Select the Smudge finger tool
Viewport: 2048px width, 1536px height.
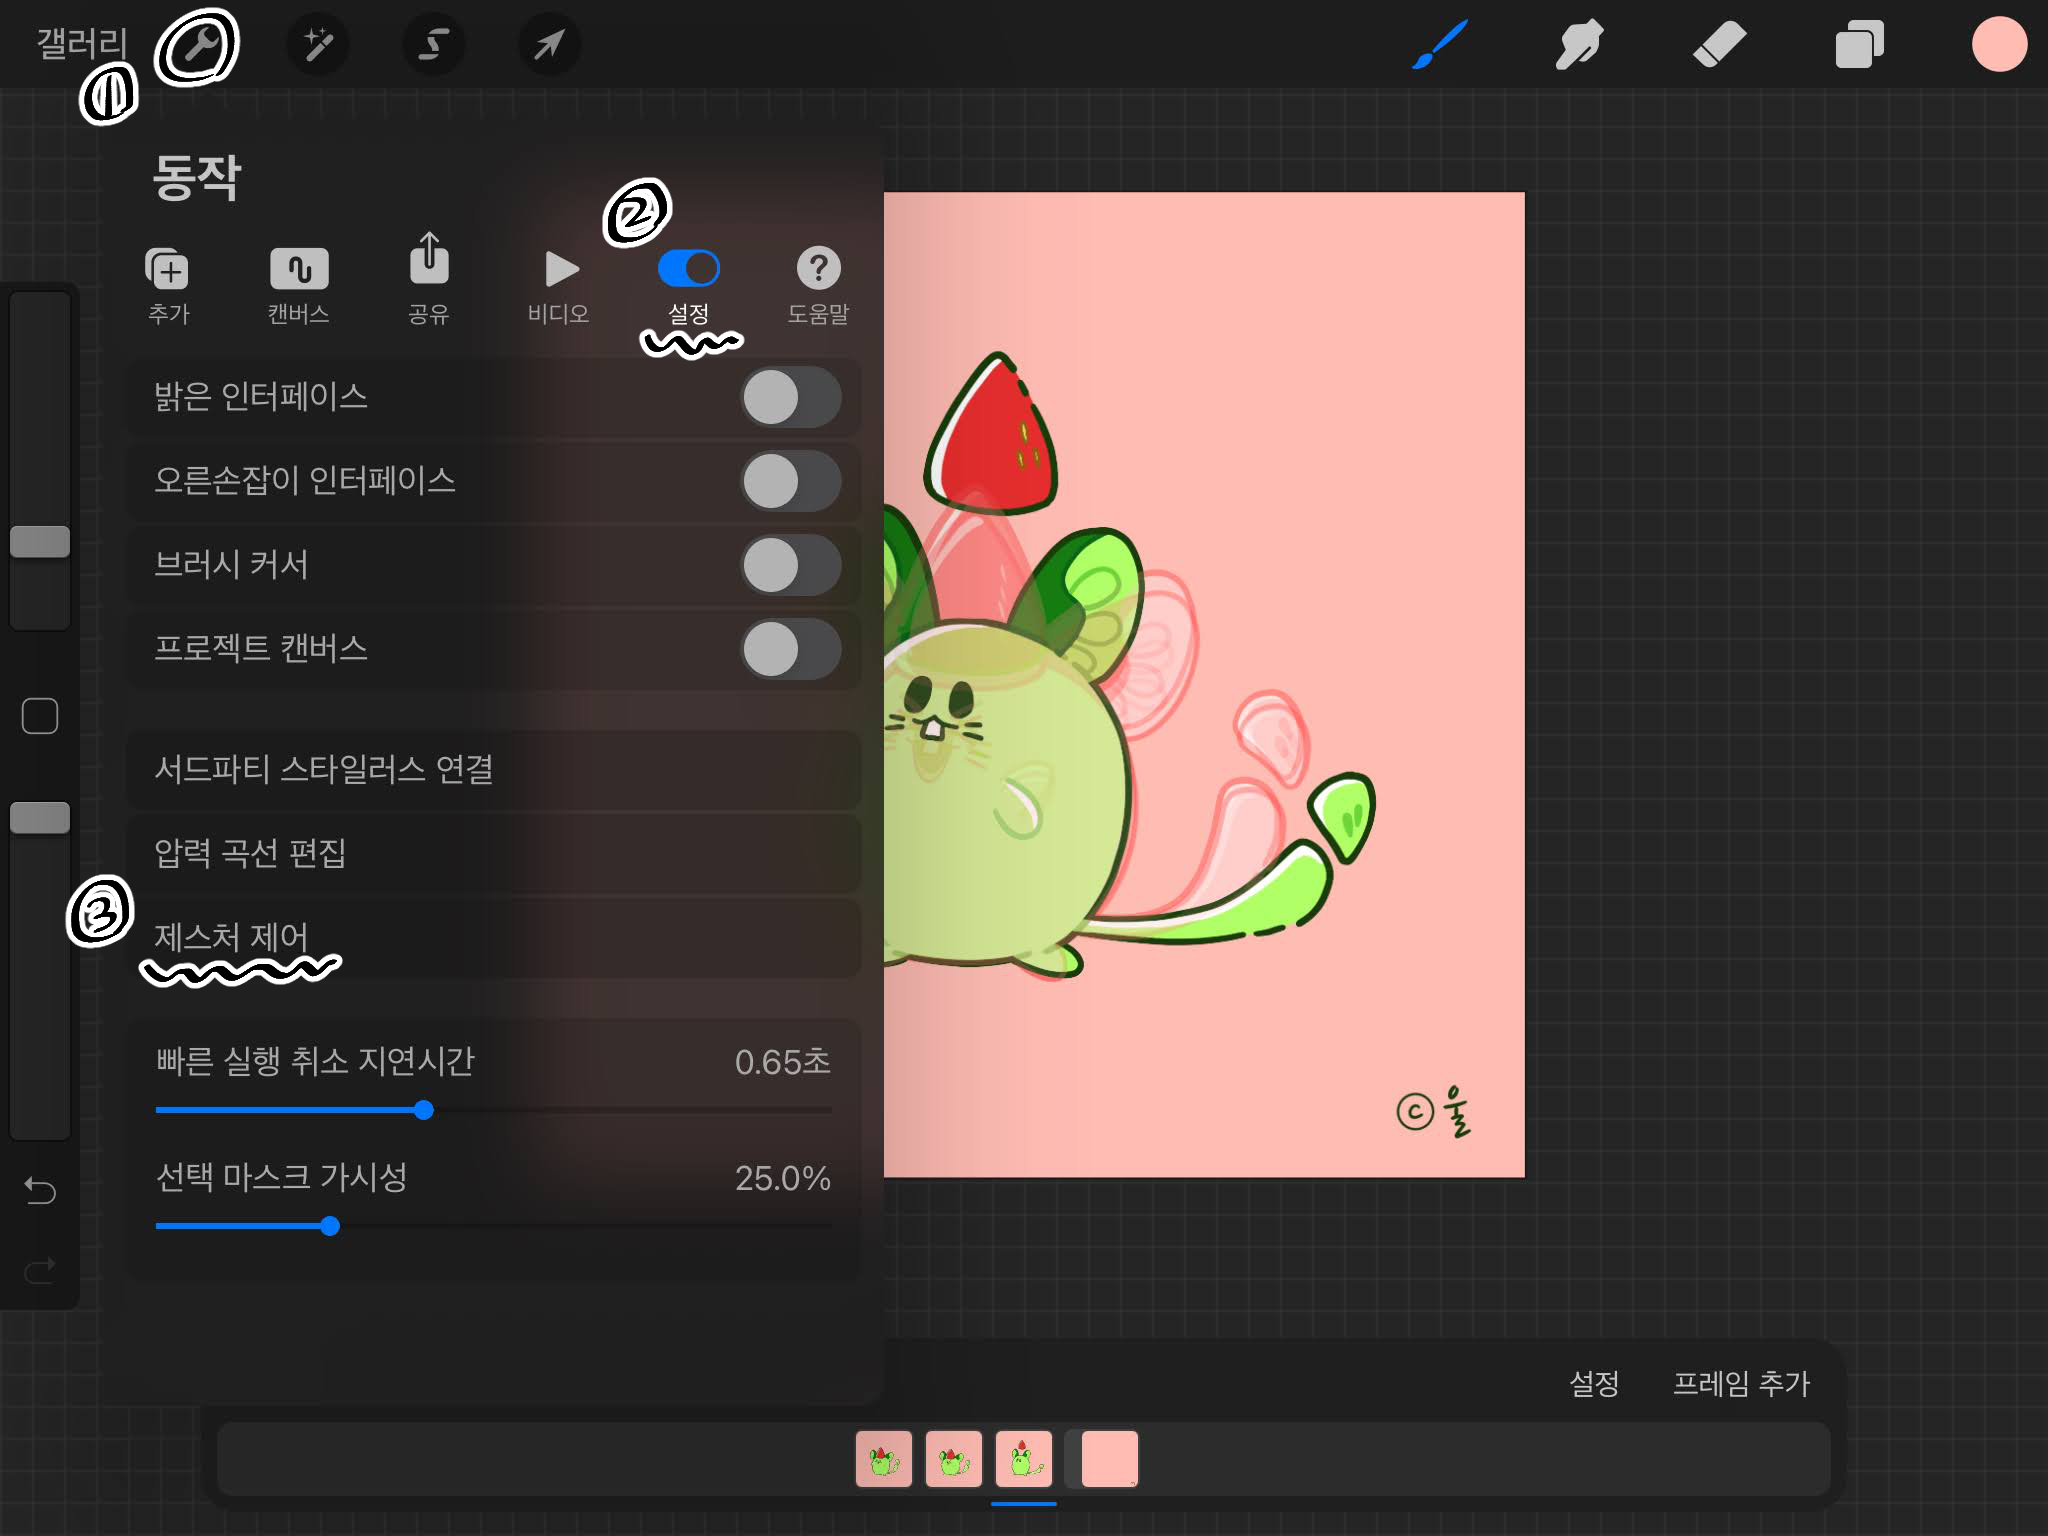(x=1579, y=45)
